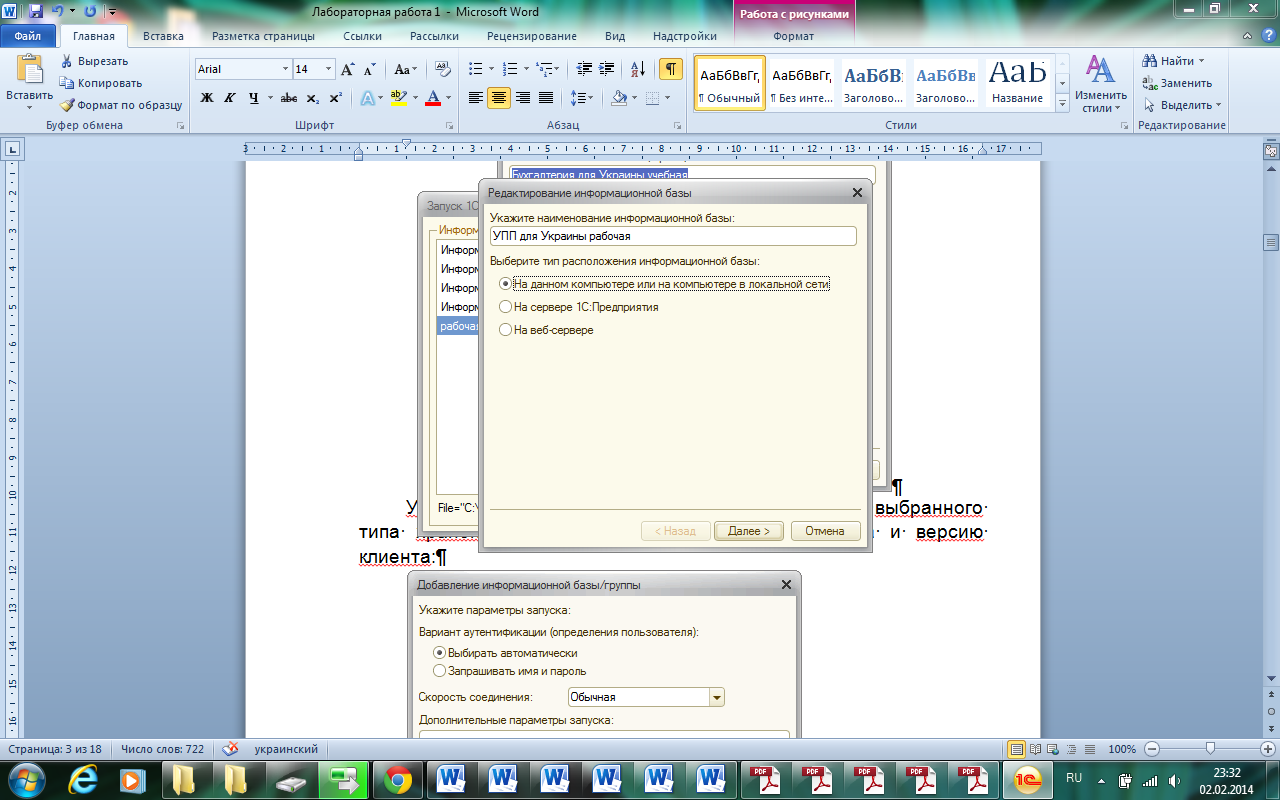This screenshot has height=800, width=1280.
Task: Select 'Запрашивать имя и пароль' radio button
Action: click(x=439, y=671)
